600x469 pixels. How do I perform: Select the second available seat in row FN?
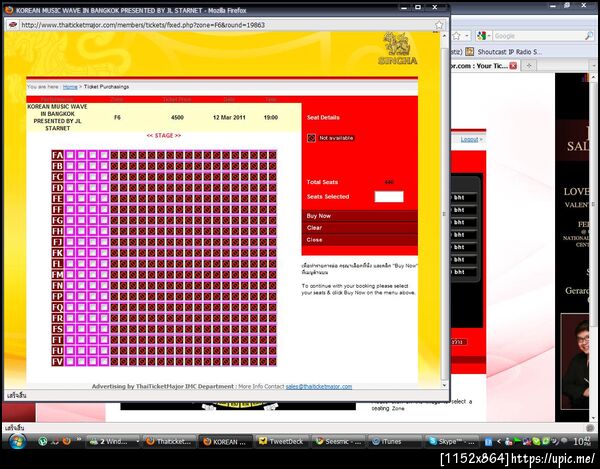point(81,285)
